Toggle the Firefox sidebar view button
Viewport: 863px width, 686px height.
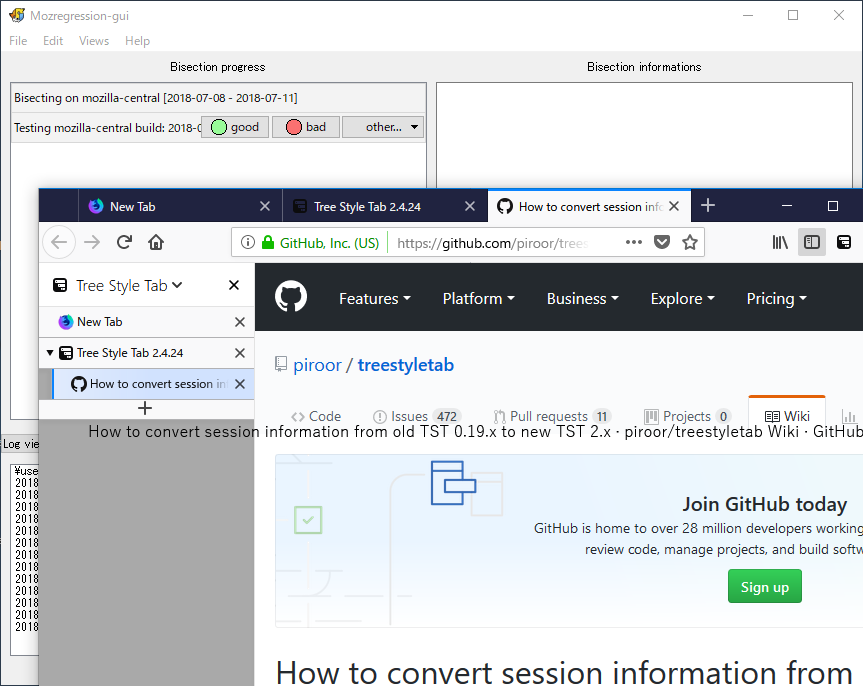(812, 242)
